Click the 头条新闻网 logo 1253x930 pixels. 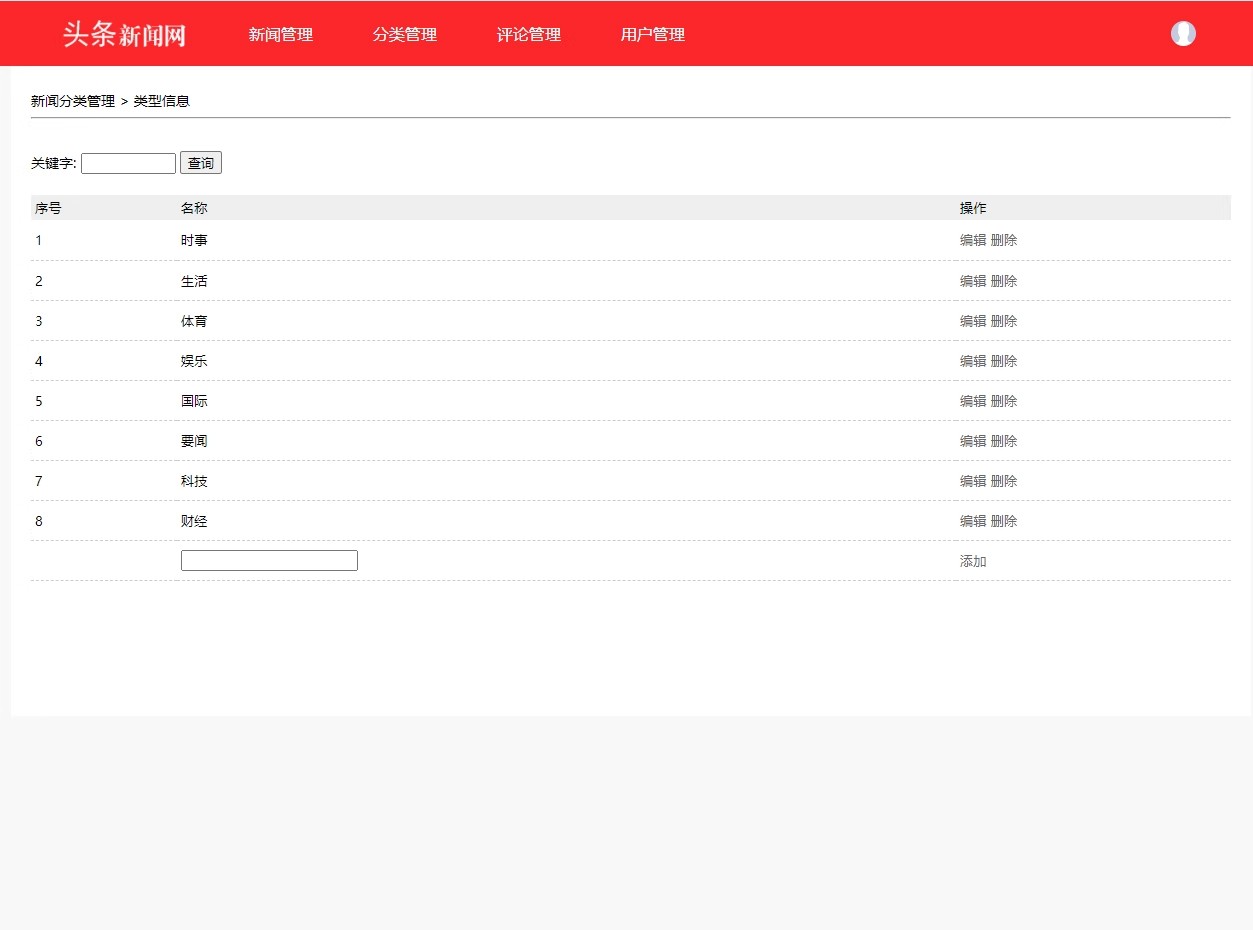click(x=124, y=35)
